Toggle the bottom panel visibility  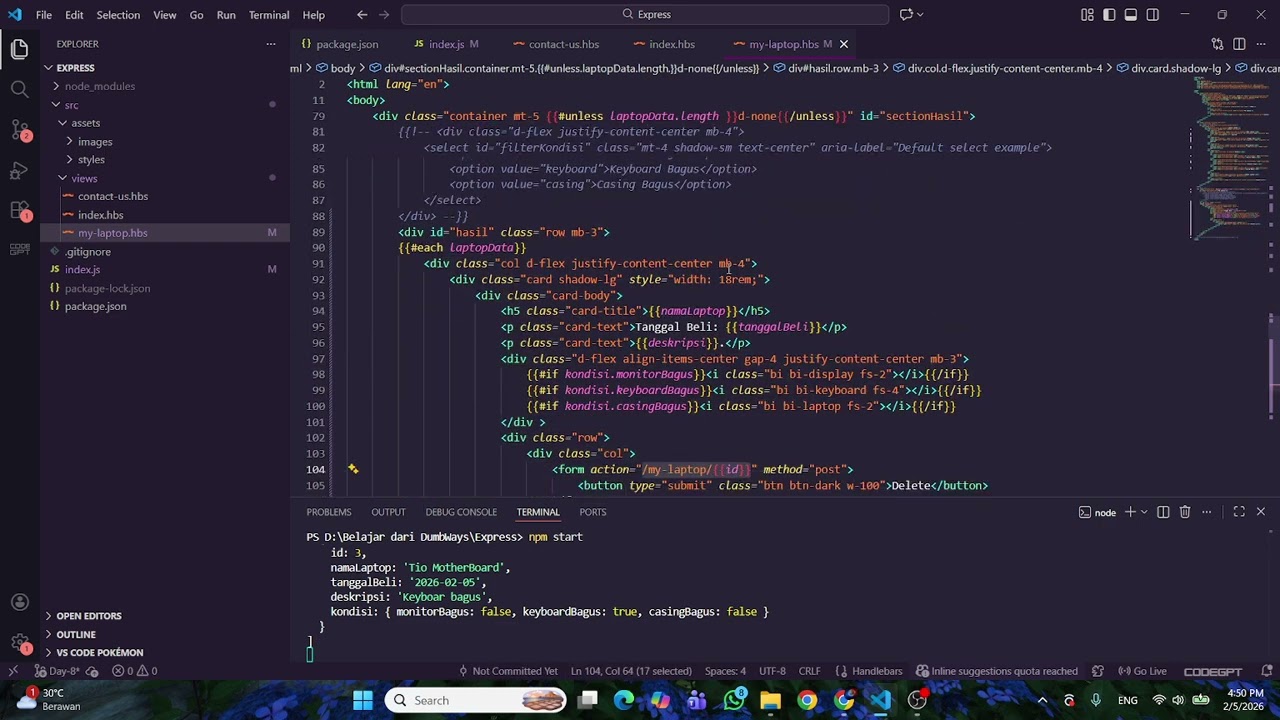click(x=1131, y=15)
